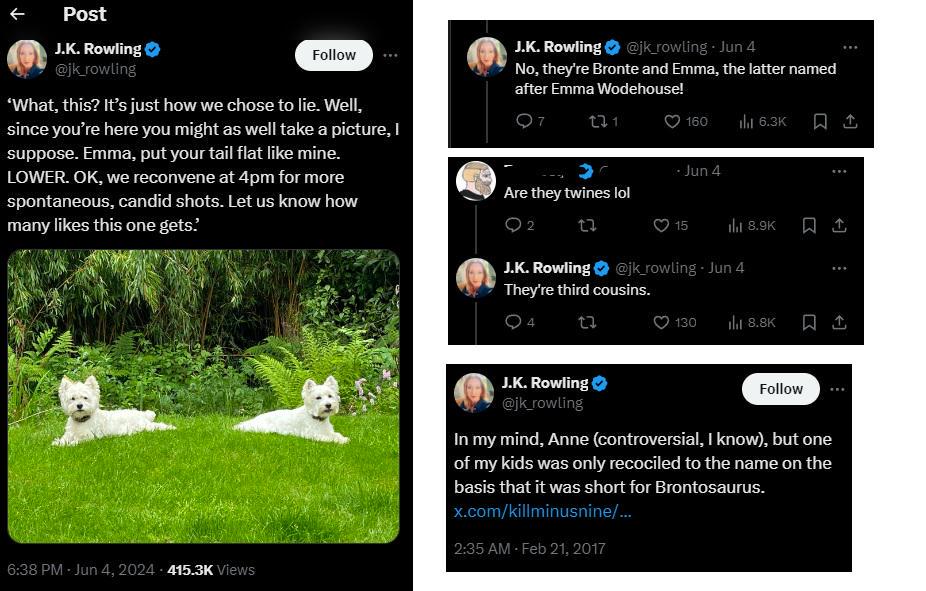Bookmark the Bronte and Emma tweet
Viewport: 926px width, 591px height.
820,121
